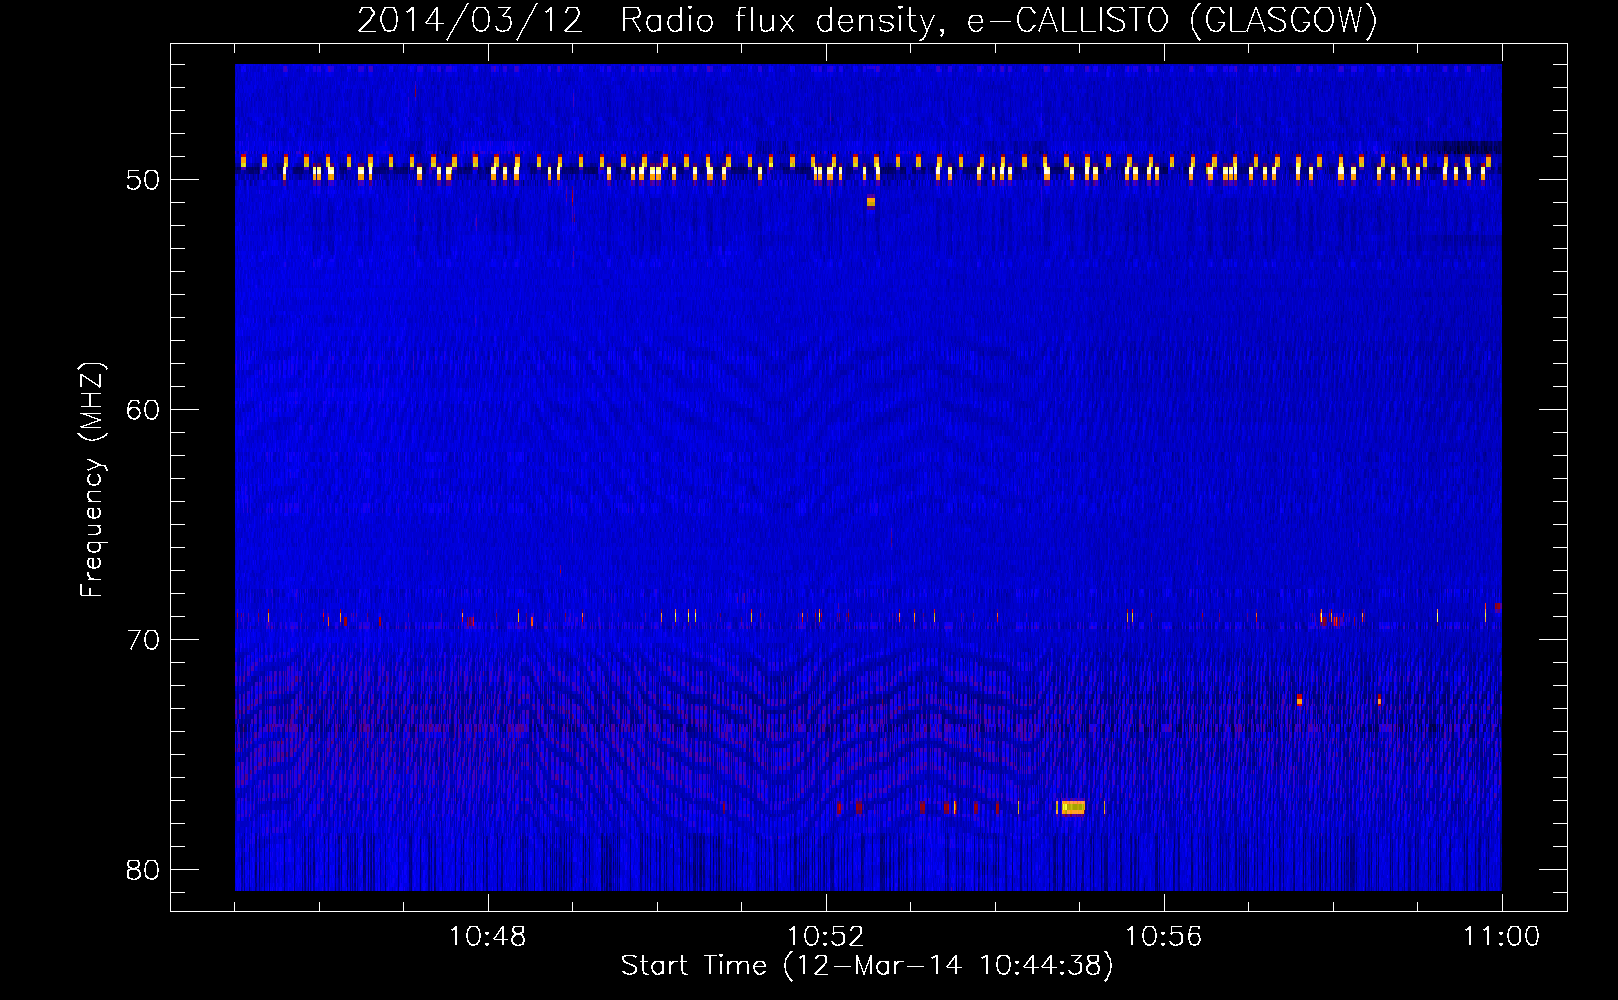Click the 10:48 time tick label
Image resolution: width=1618 pixels, height=1000 pixels.
click(487, 937)
